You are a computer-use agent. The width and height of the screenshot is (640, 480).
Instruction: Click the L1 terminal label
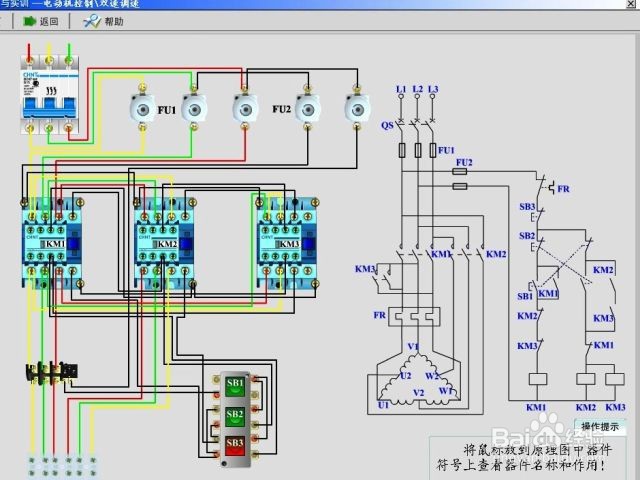coord(401,89)
